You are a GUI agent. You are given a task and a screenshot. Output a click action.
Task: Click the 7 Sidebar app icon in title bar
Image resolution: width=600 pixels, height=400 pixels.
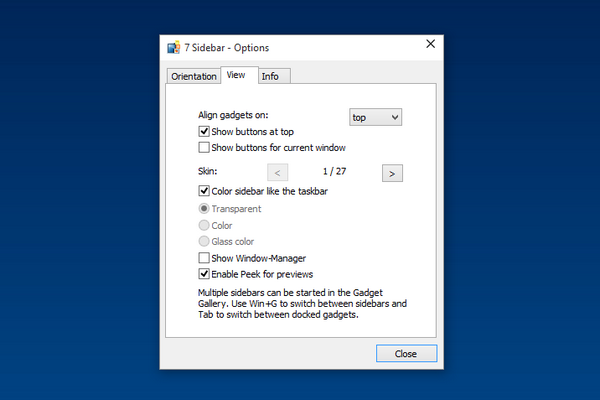(172, 47)
